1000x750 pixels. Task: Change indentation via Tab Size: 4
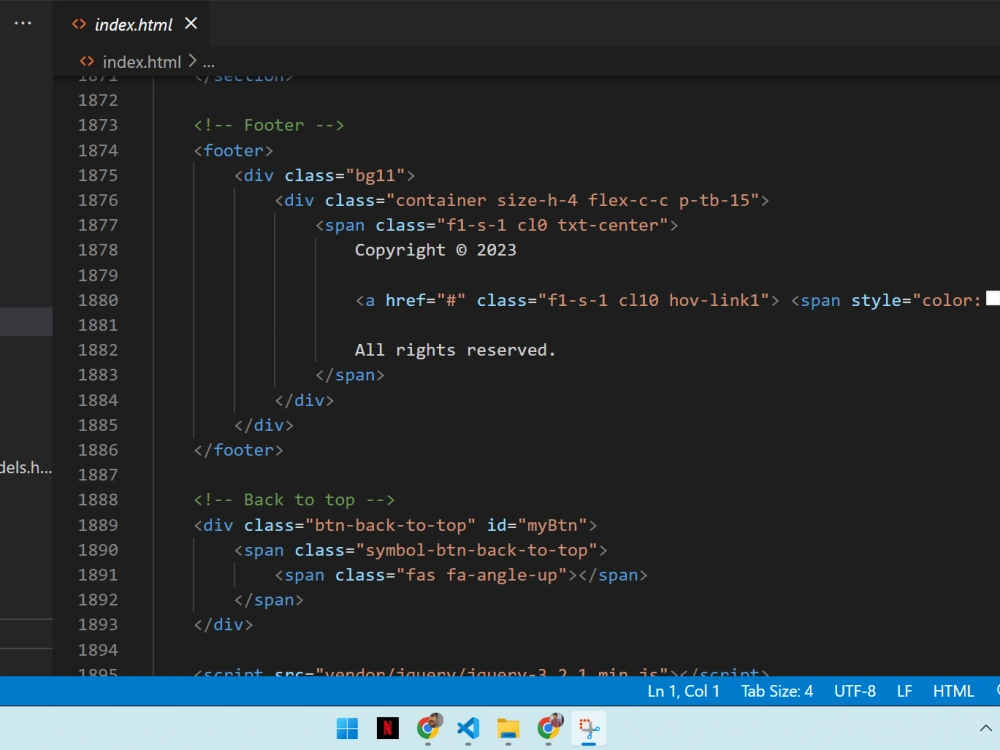pos(777,691)
